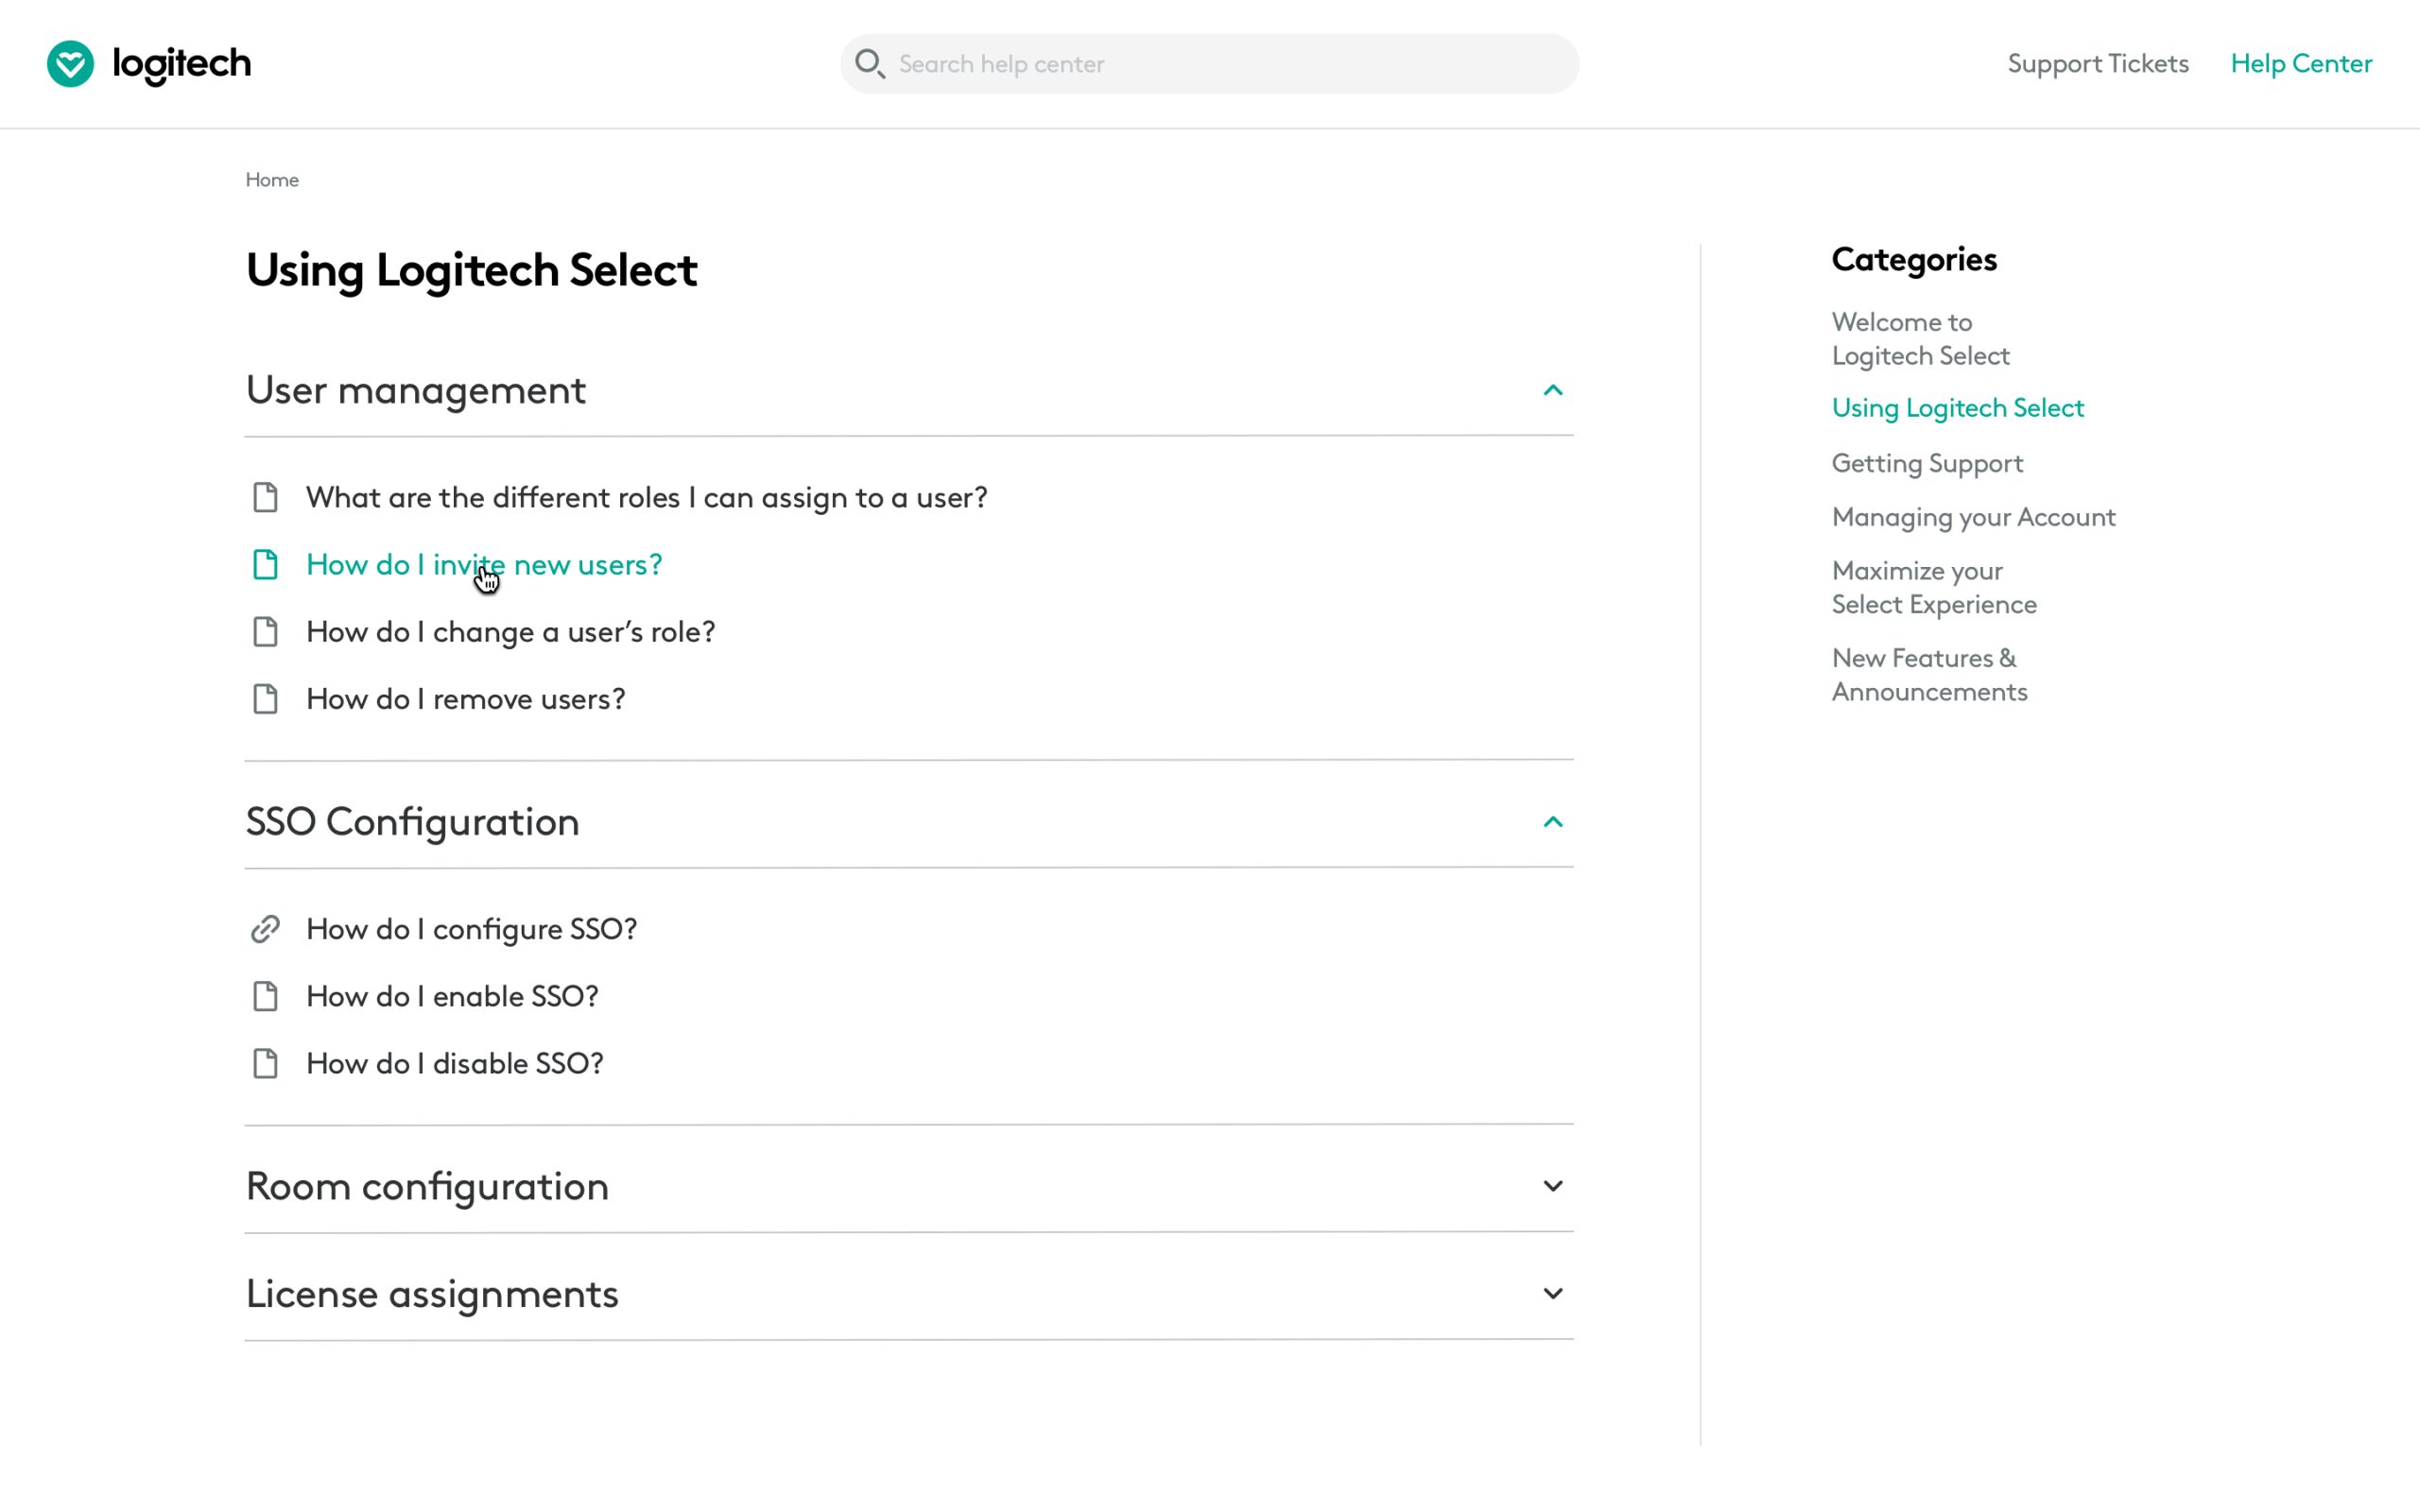This screenshot has height=1512, width=2420.
Task: Click the Home breadcrumb link
Action: [272, 180]
